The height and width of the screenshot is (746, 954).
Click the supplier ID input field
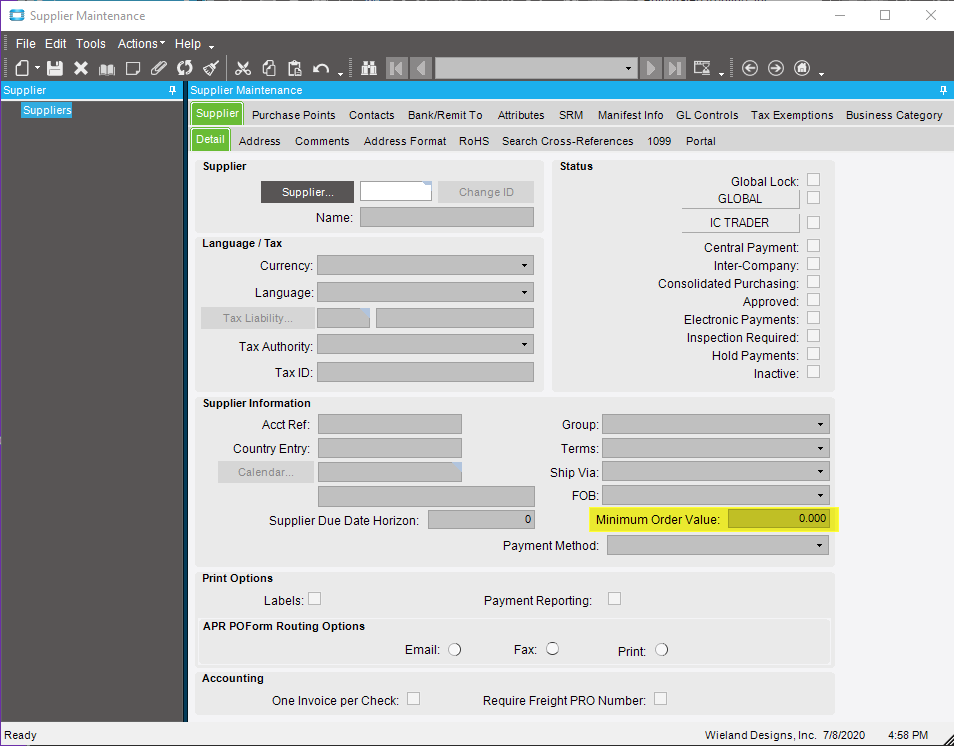[x=395, y=191]
